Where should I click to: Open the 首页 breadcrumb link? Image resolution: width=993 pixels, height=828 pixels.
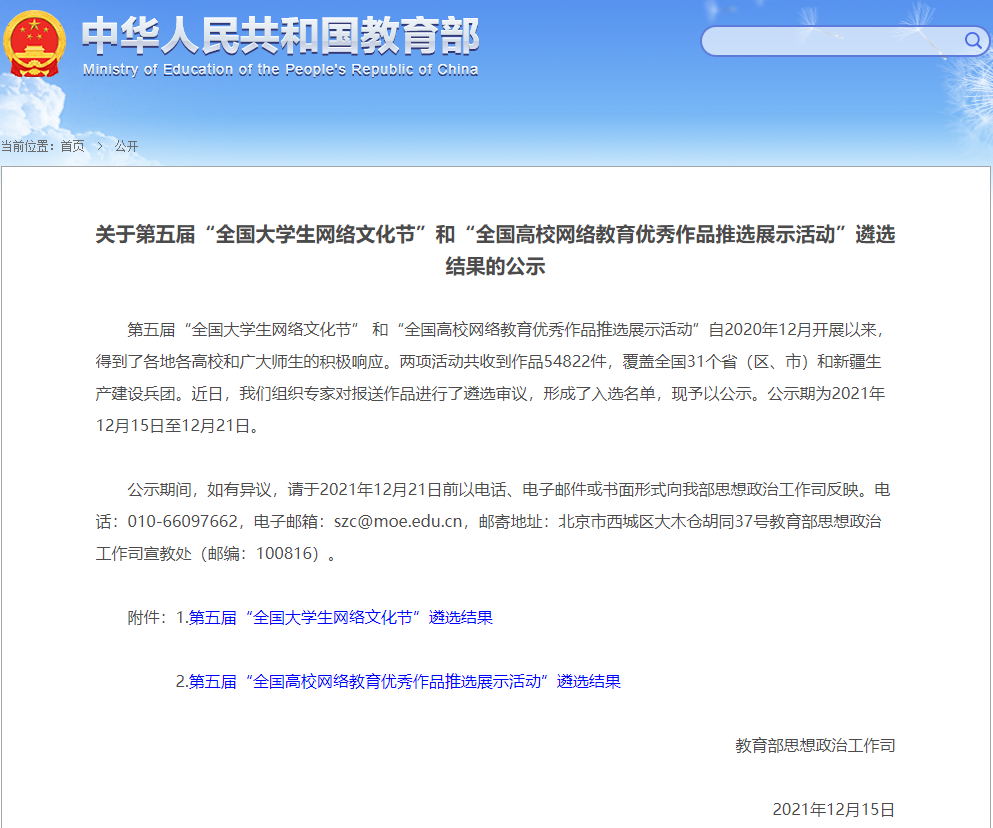click(72, 146)
